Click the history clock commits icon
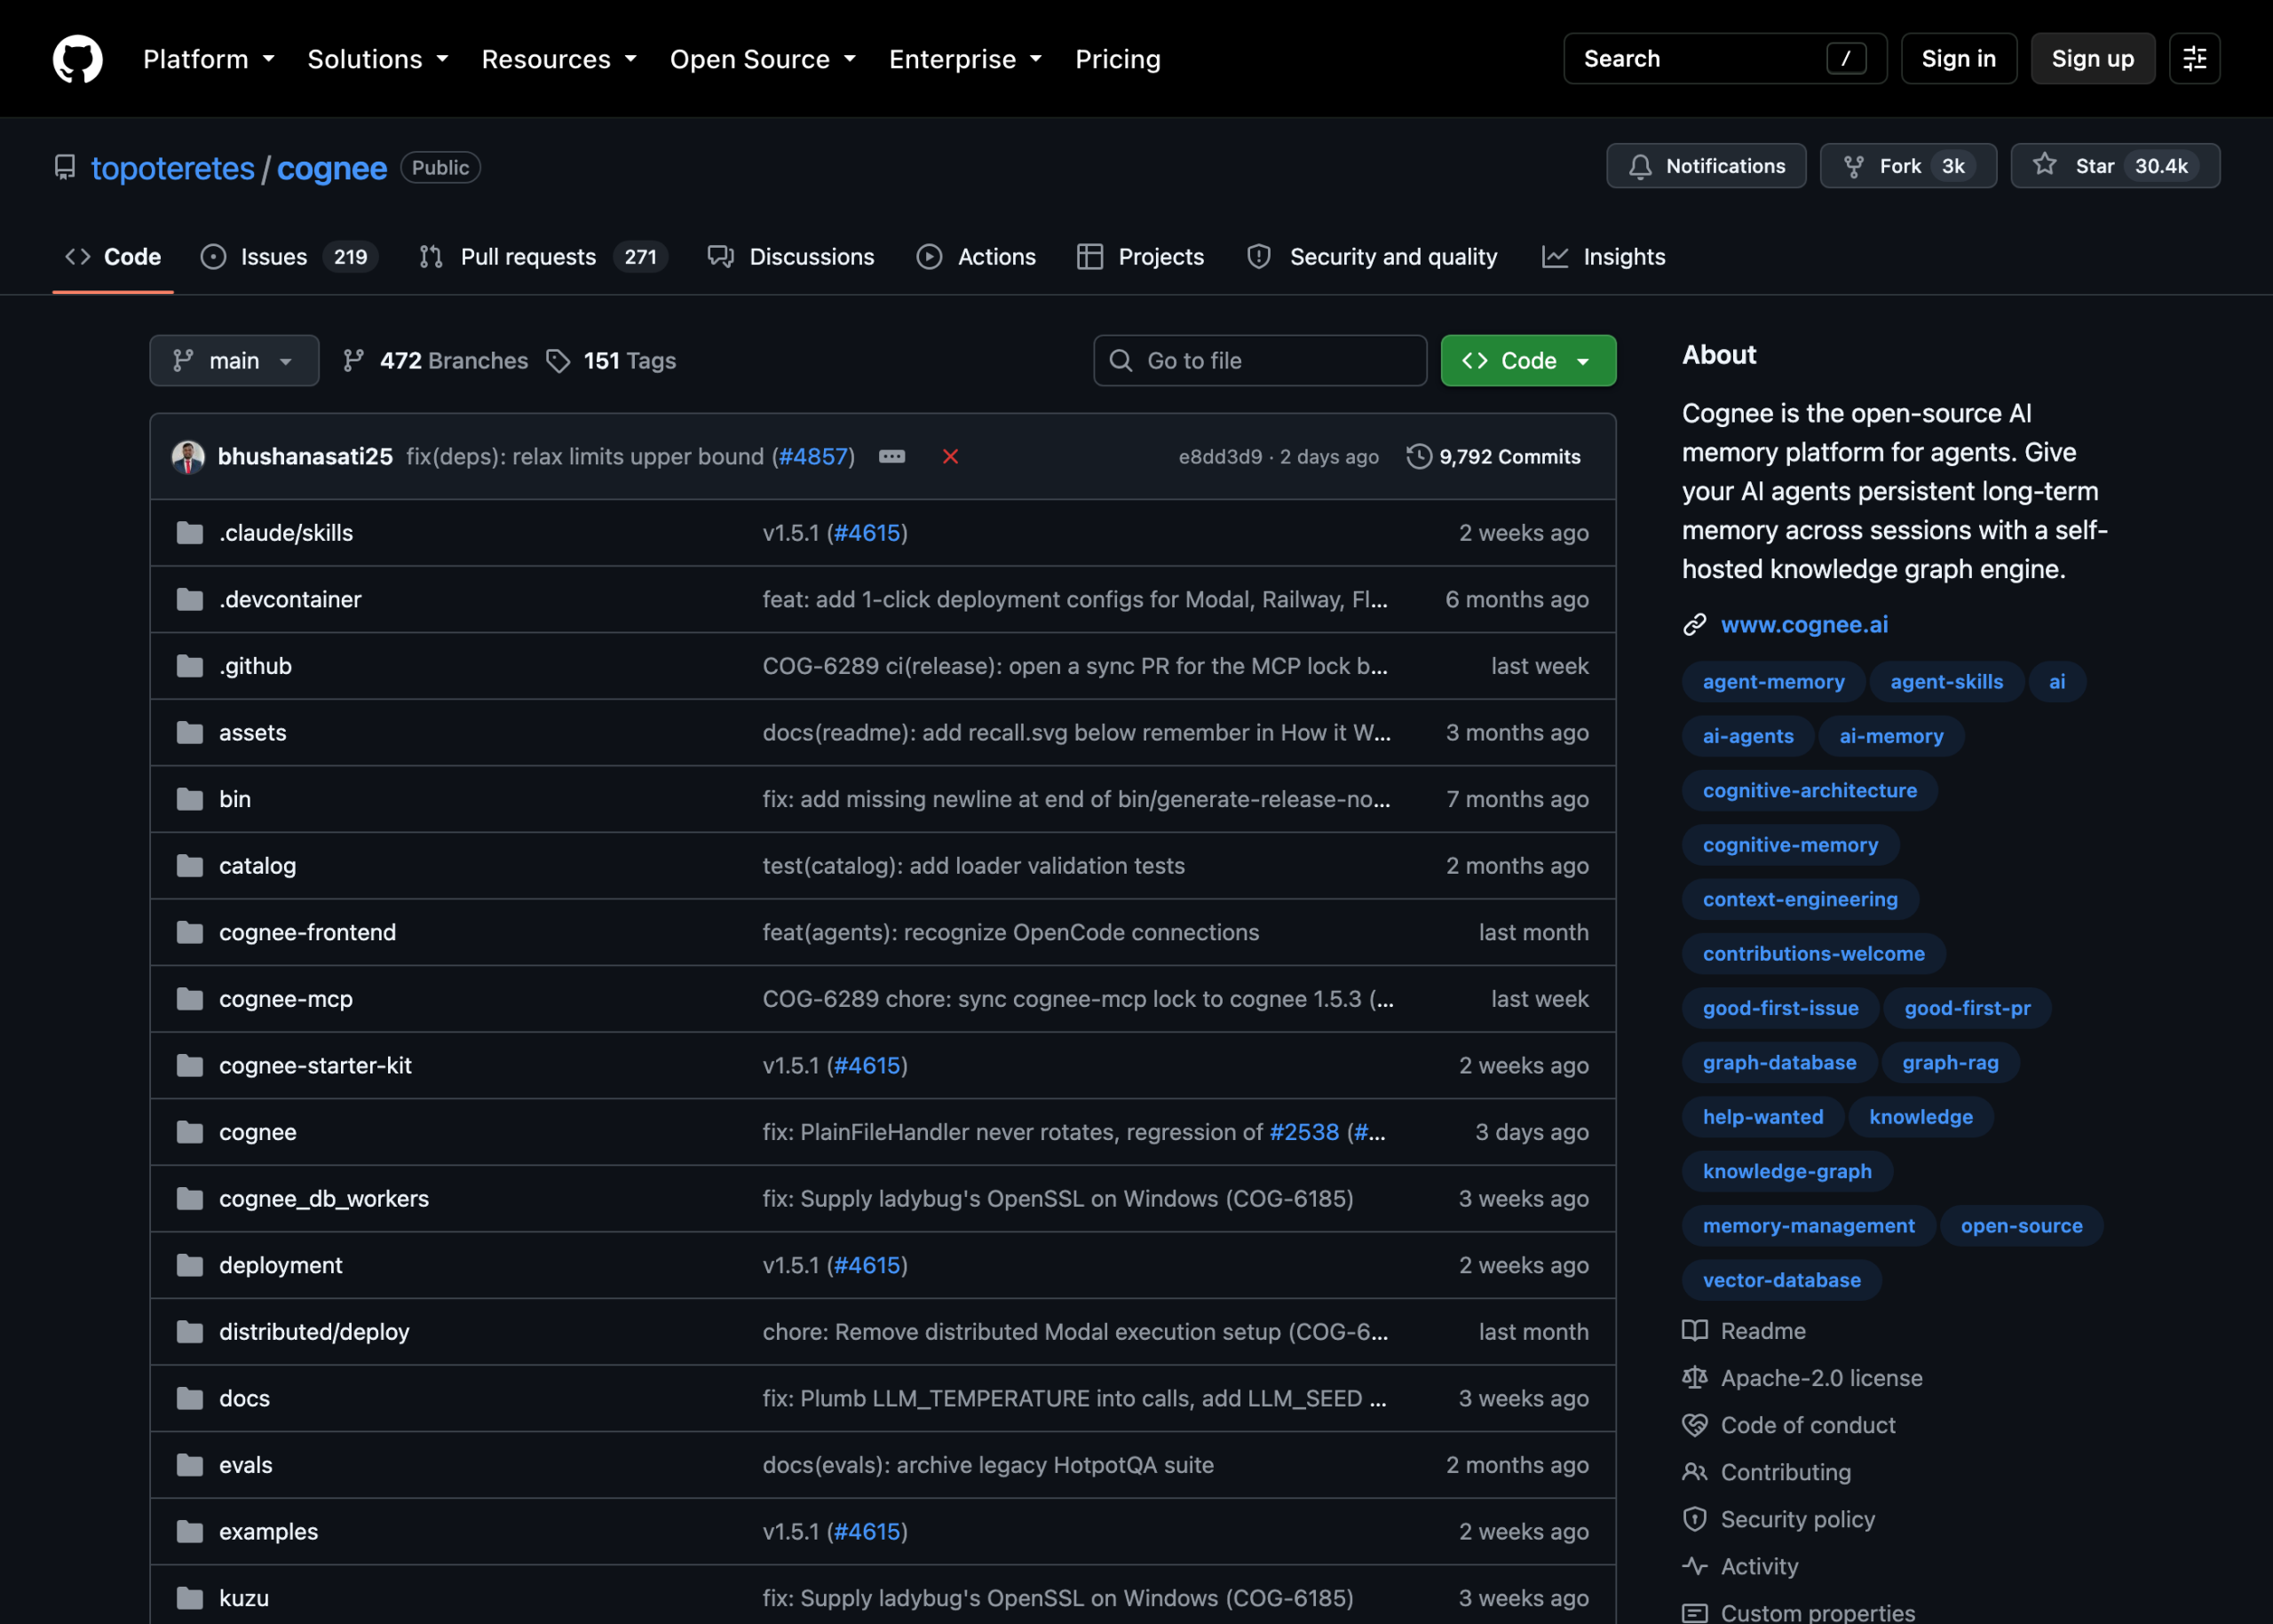The image size is (2273, 1624). tap(1418, 457)
